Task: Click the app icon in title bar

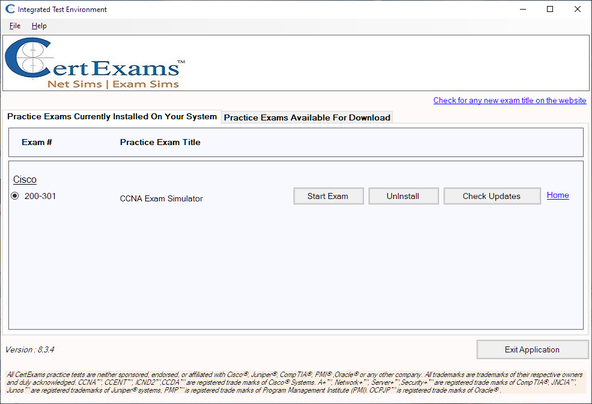Action: (10, 9)
